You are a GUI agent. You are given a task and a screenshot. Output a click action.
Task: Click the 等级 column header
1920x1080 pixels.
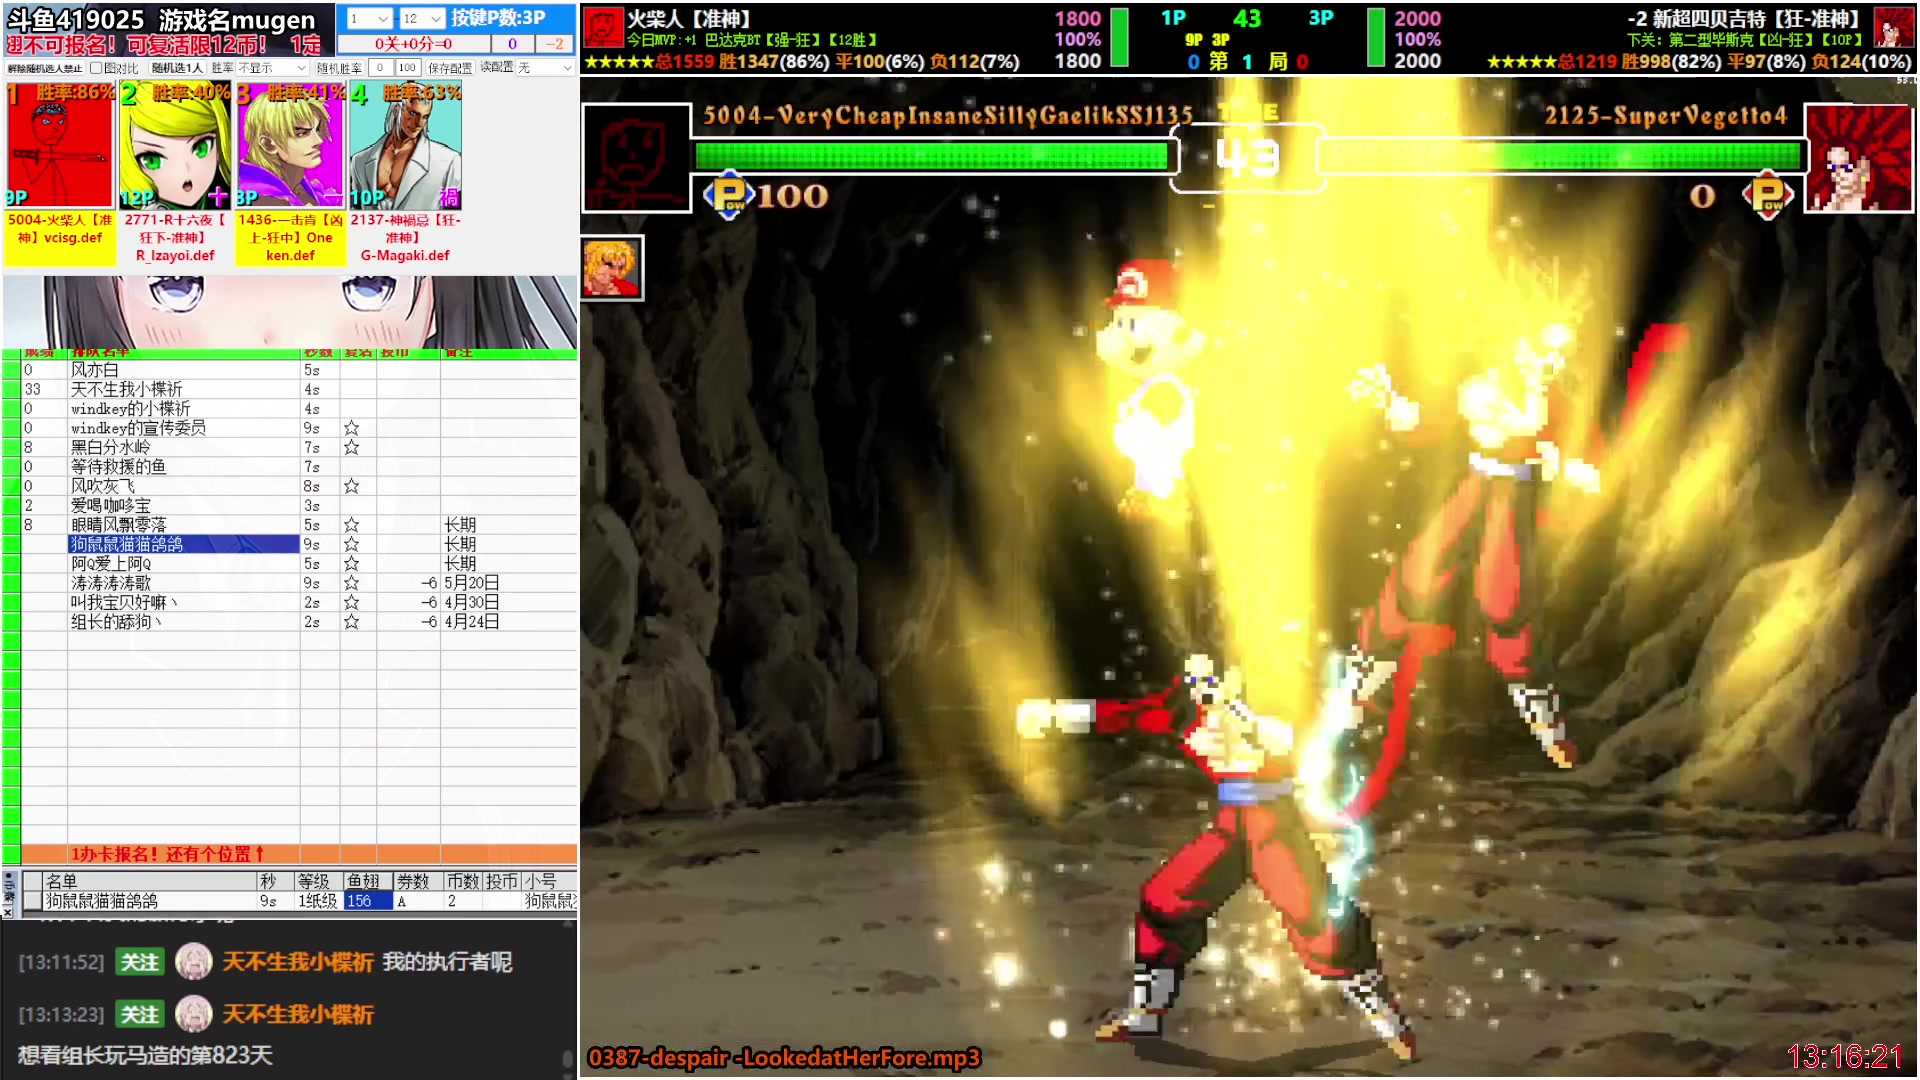coord(317,881)
